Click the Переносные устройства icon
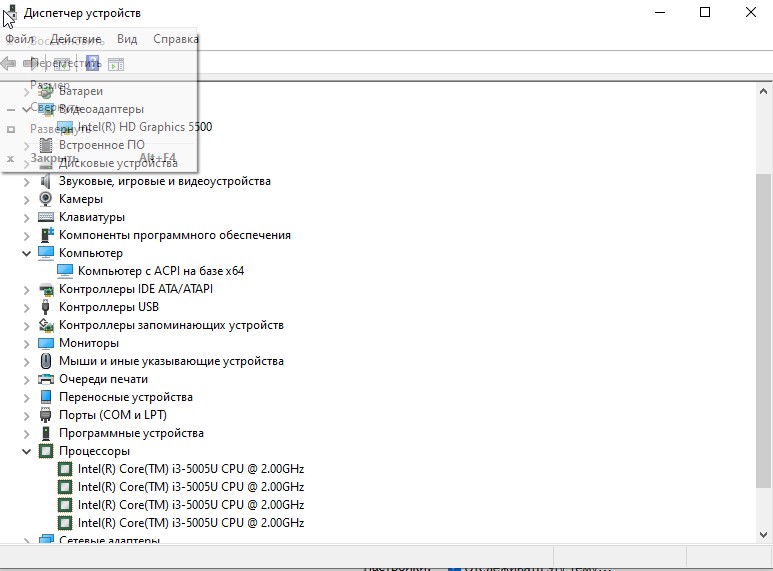This screenshot has height=571, width=773. [46, 397]
